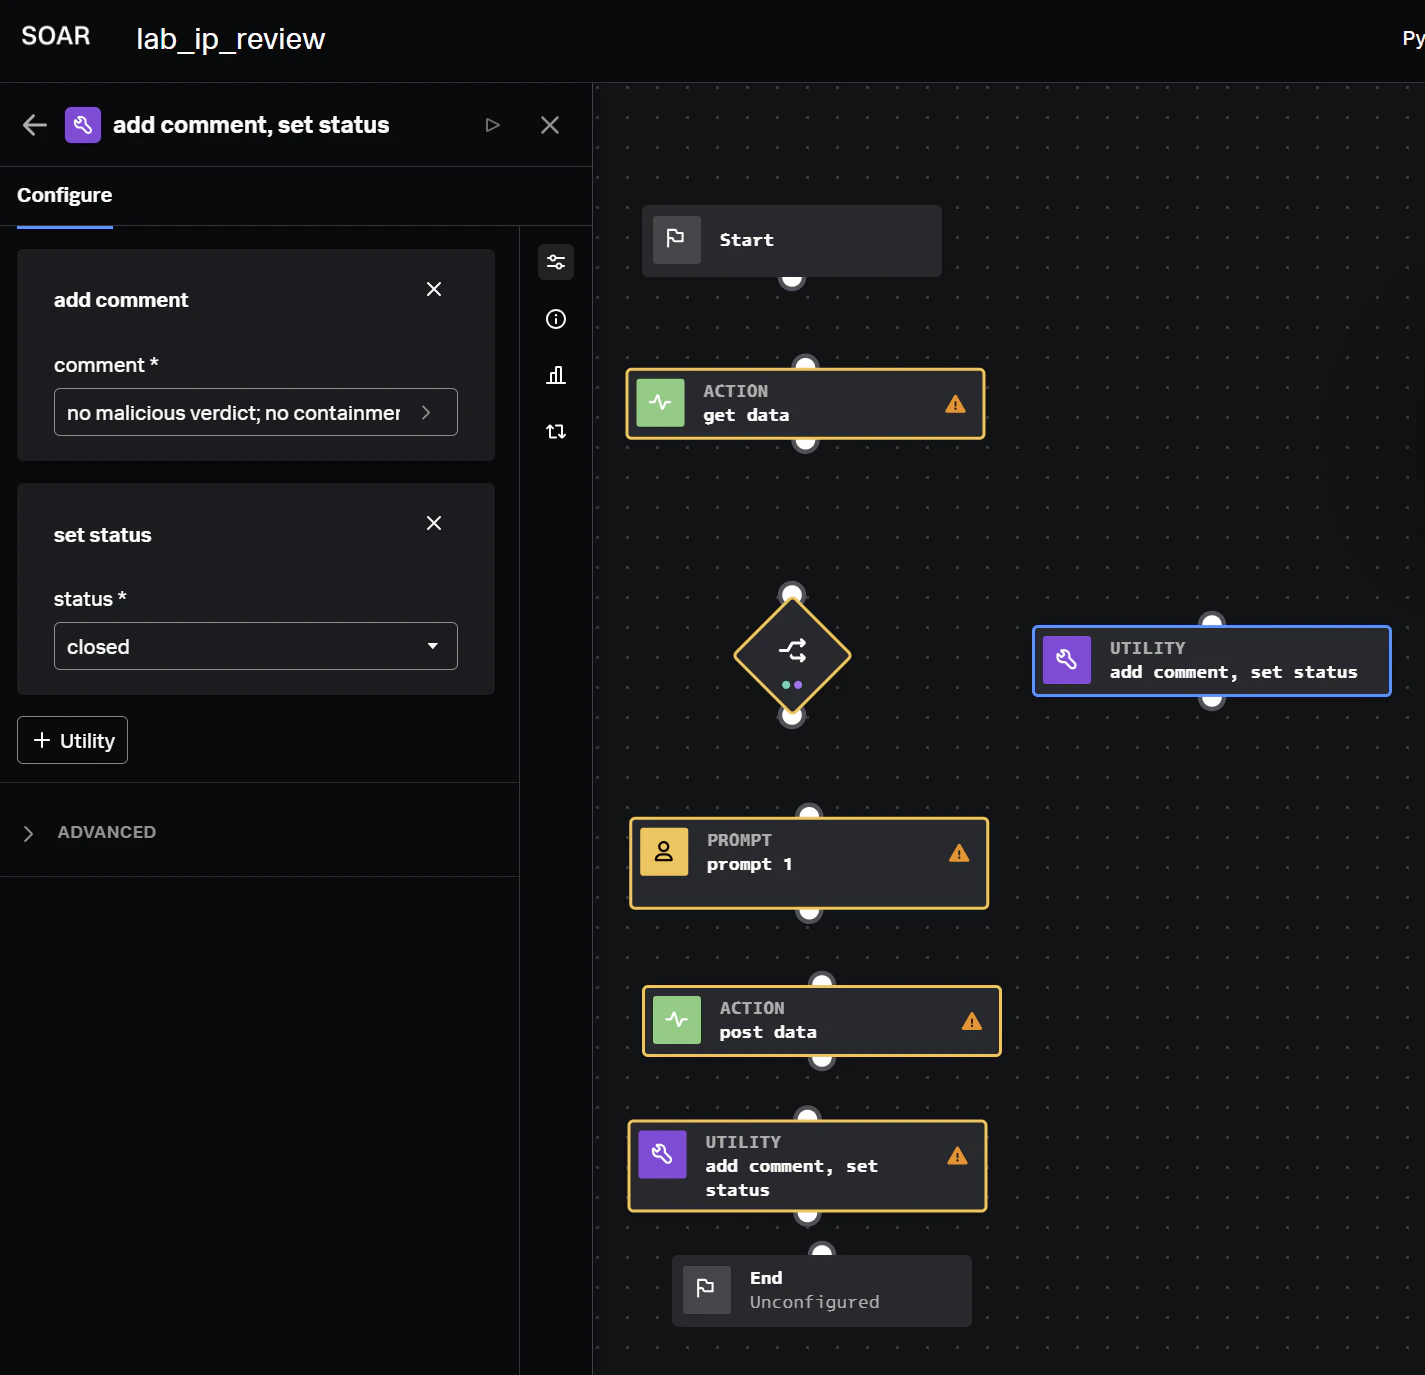Select the Start block flag icon

point(677,240)
